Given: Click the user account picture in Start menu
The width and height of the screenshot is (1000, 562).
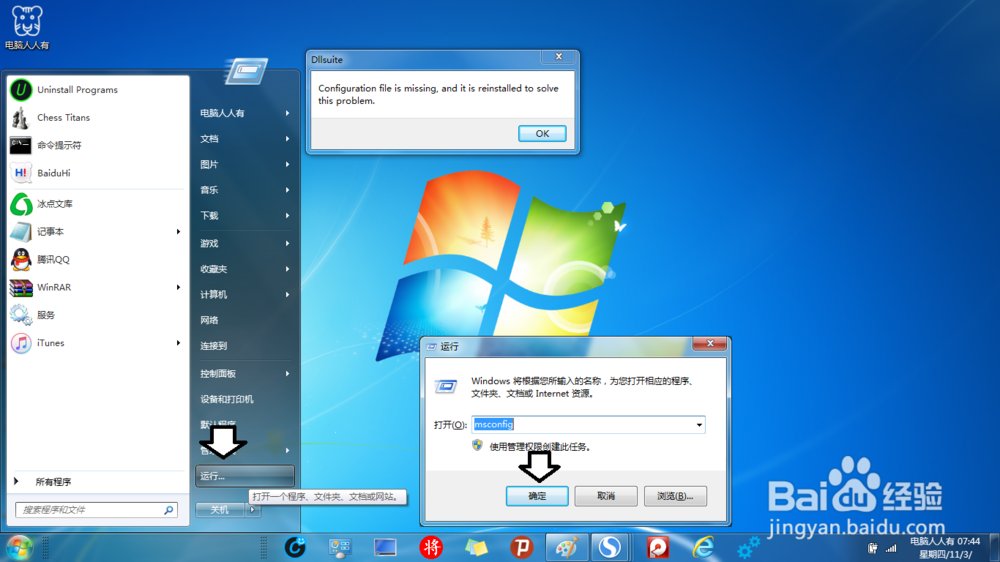Looking at the screenshot, I should click(246, 71).
